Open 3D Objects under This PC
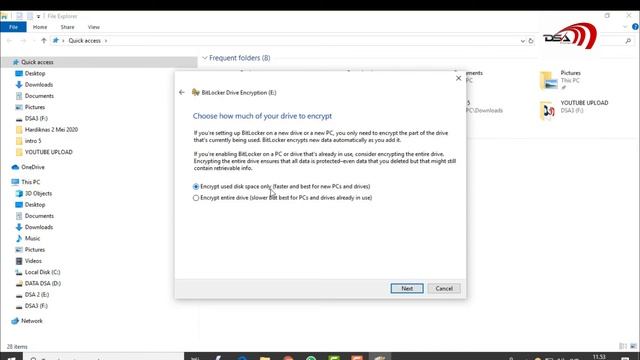 (38, 193)
